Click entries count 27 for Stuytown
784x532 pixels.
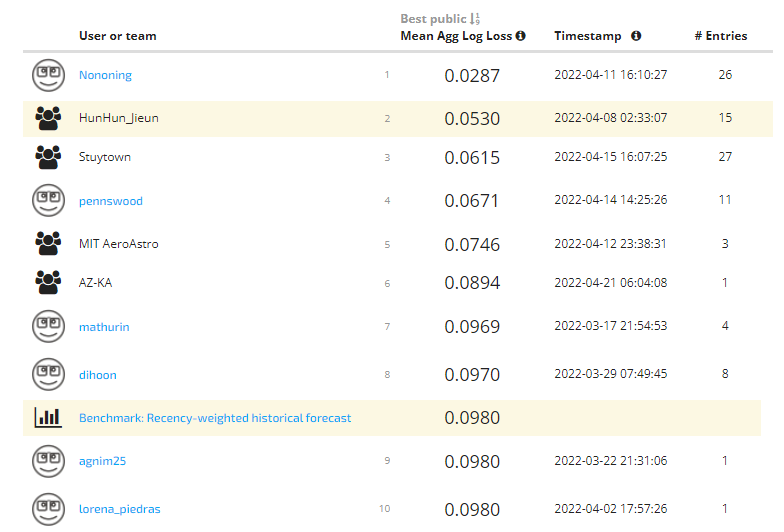click(x=725, y=156)
